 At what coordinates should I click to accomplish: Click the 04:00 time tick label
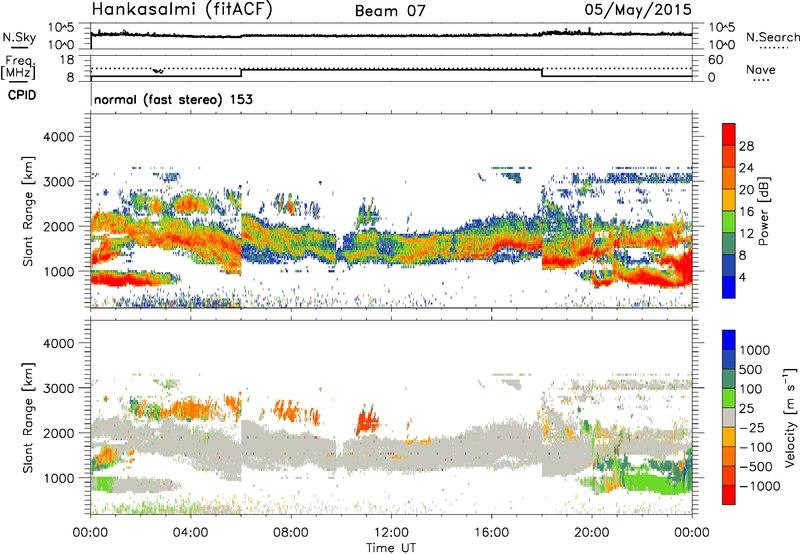[x=190, y=533]
